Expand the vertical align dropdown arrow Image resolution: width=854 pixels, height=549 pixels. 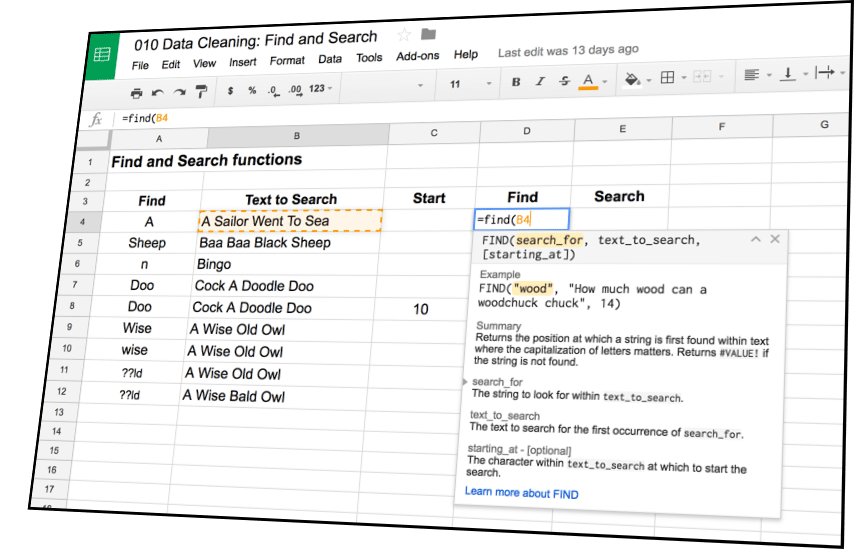point(805,73)
